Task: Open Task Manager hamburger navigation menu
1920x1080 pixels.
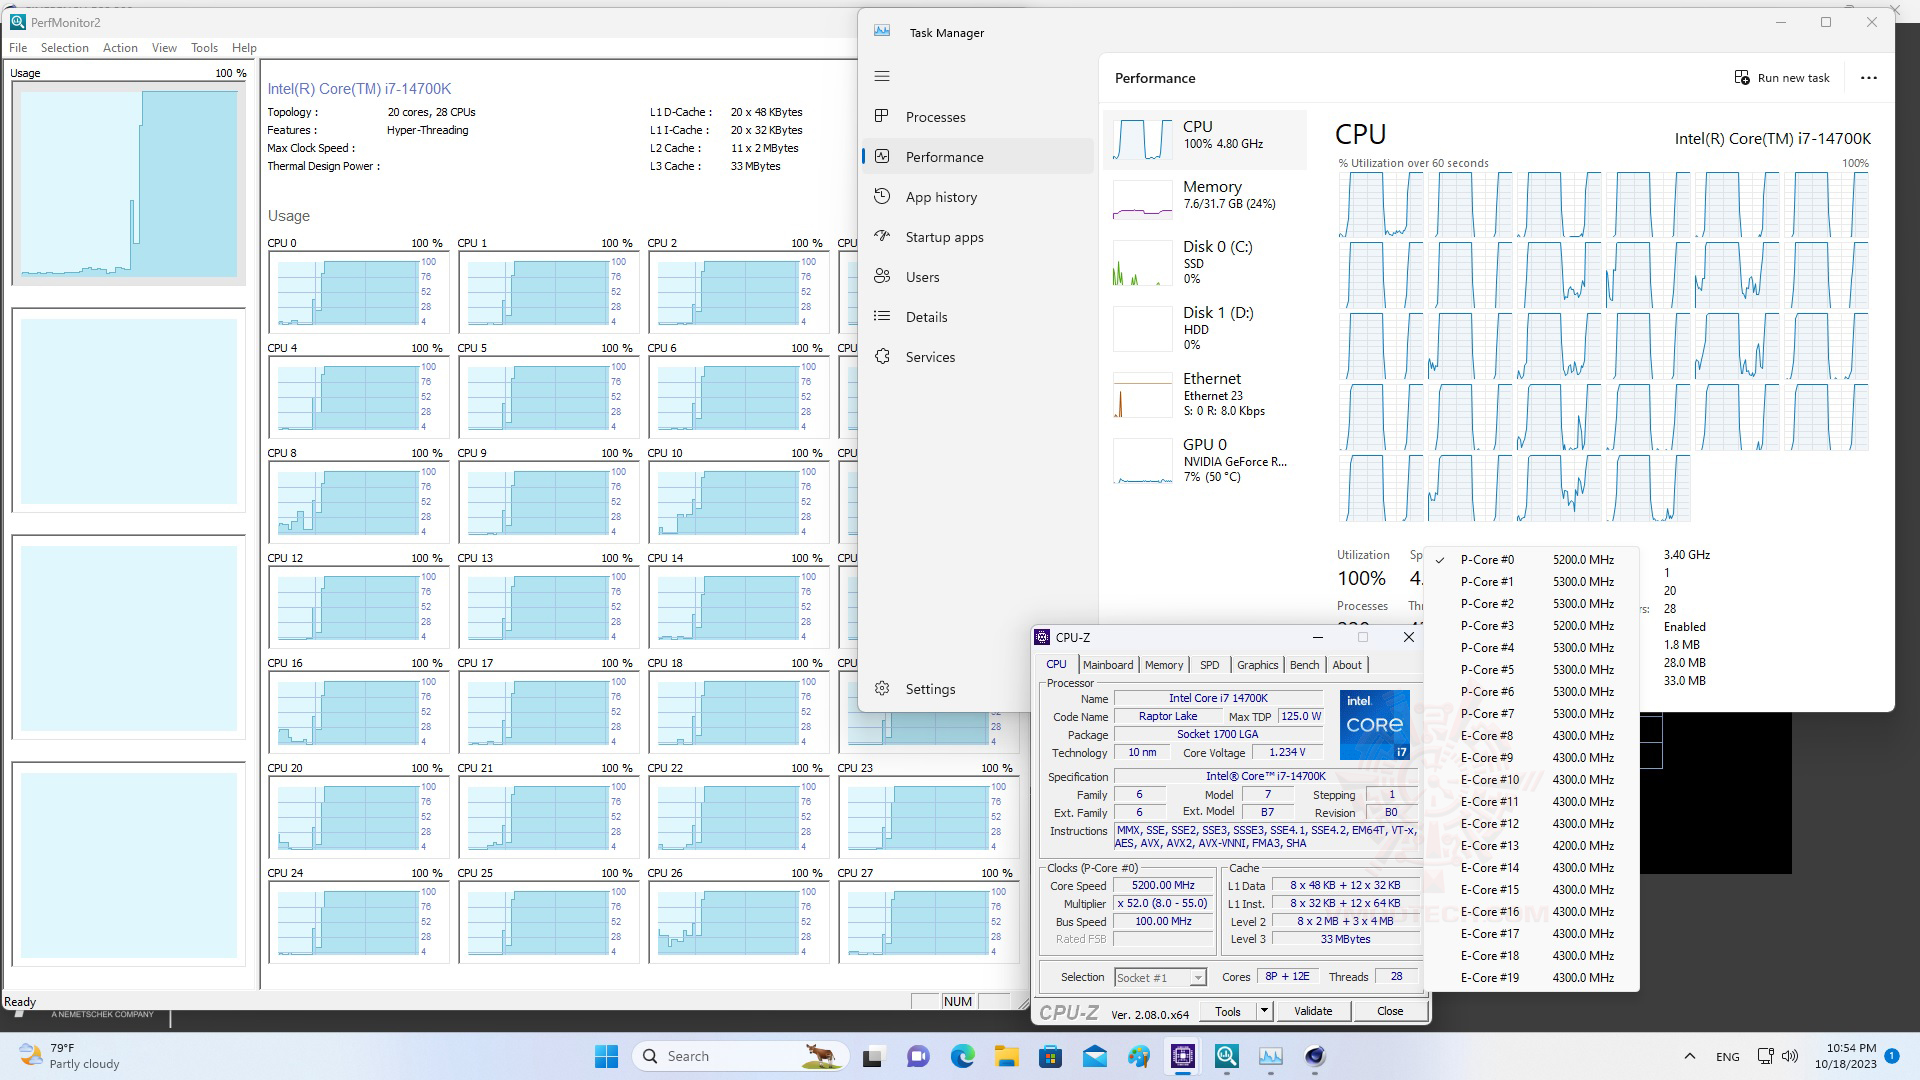Action: [881, 76]
